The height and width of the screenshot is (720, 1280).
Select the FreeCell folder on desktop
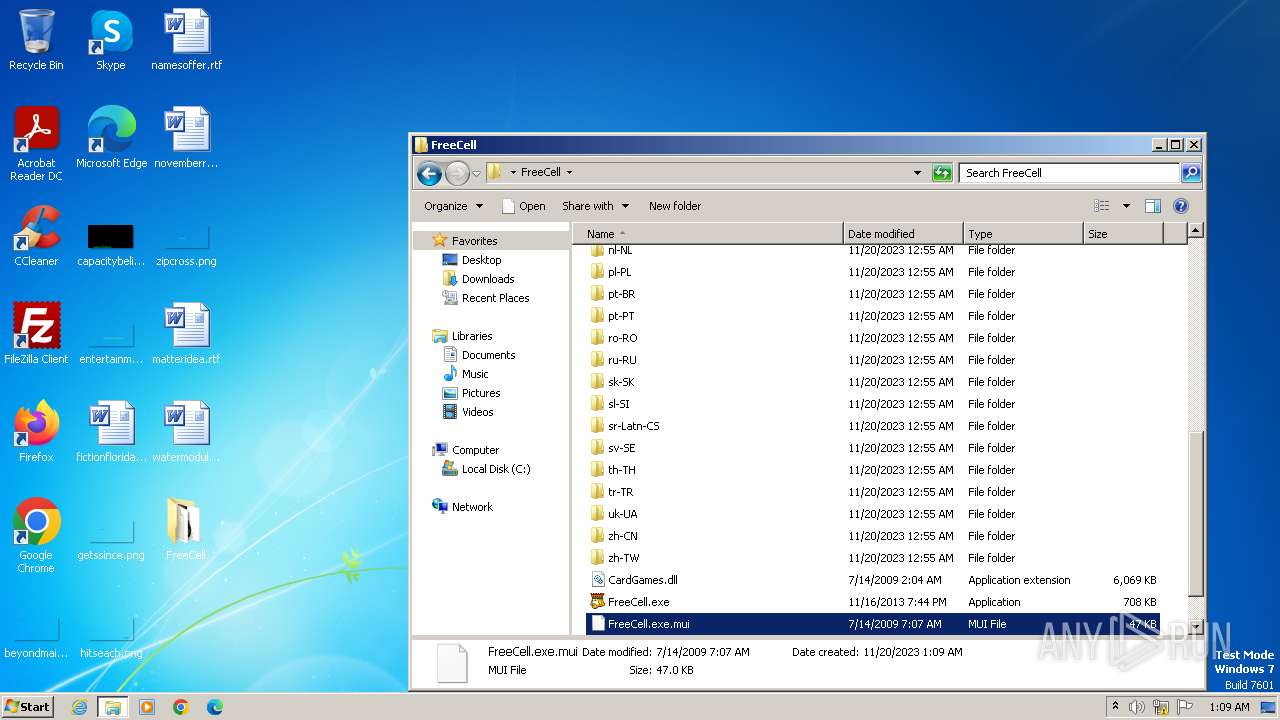coord(186,530)
